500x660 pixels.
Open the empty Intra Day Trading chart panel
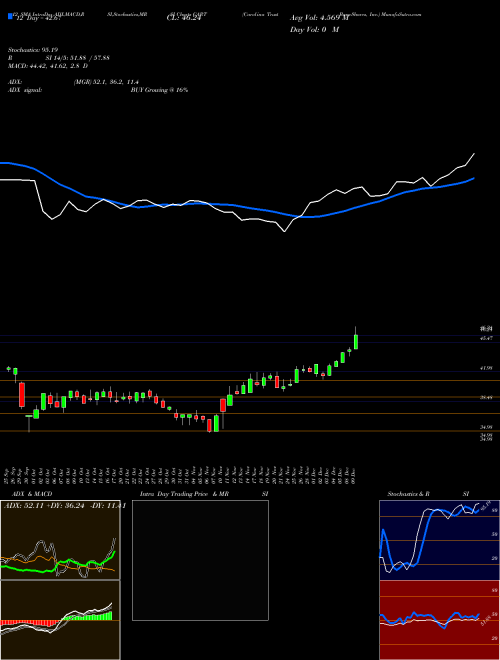[x=200, y=560]
